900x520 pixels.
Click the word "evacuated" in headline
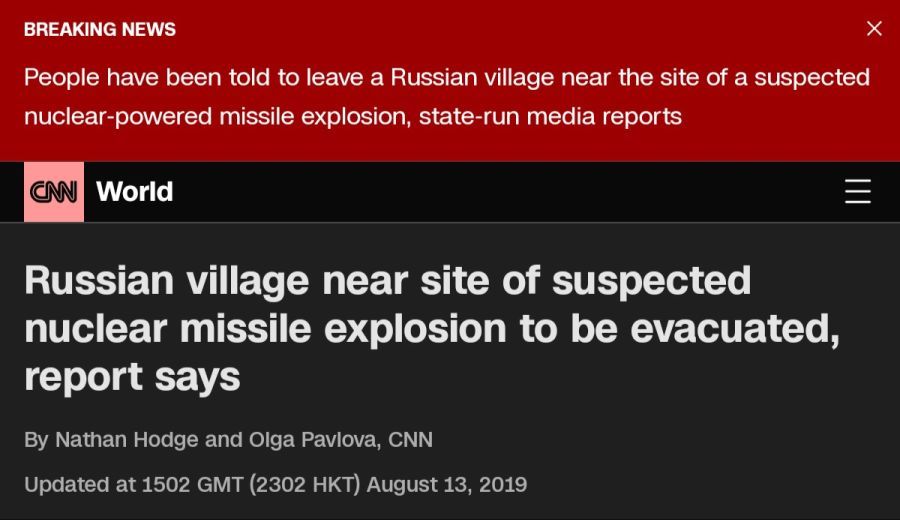(730, 328)
